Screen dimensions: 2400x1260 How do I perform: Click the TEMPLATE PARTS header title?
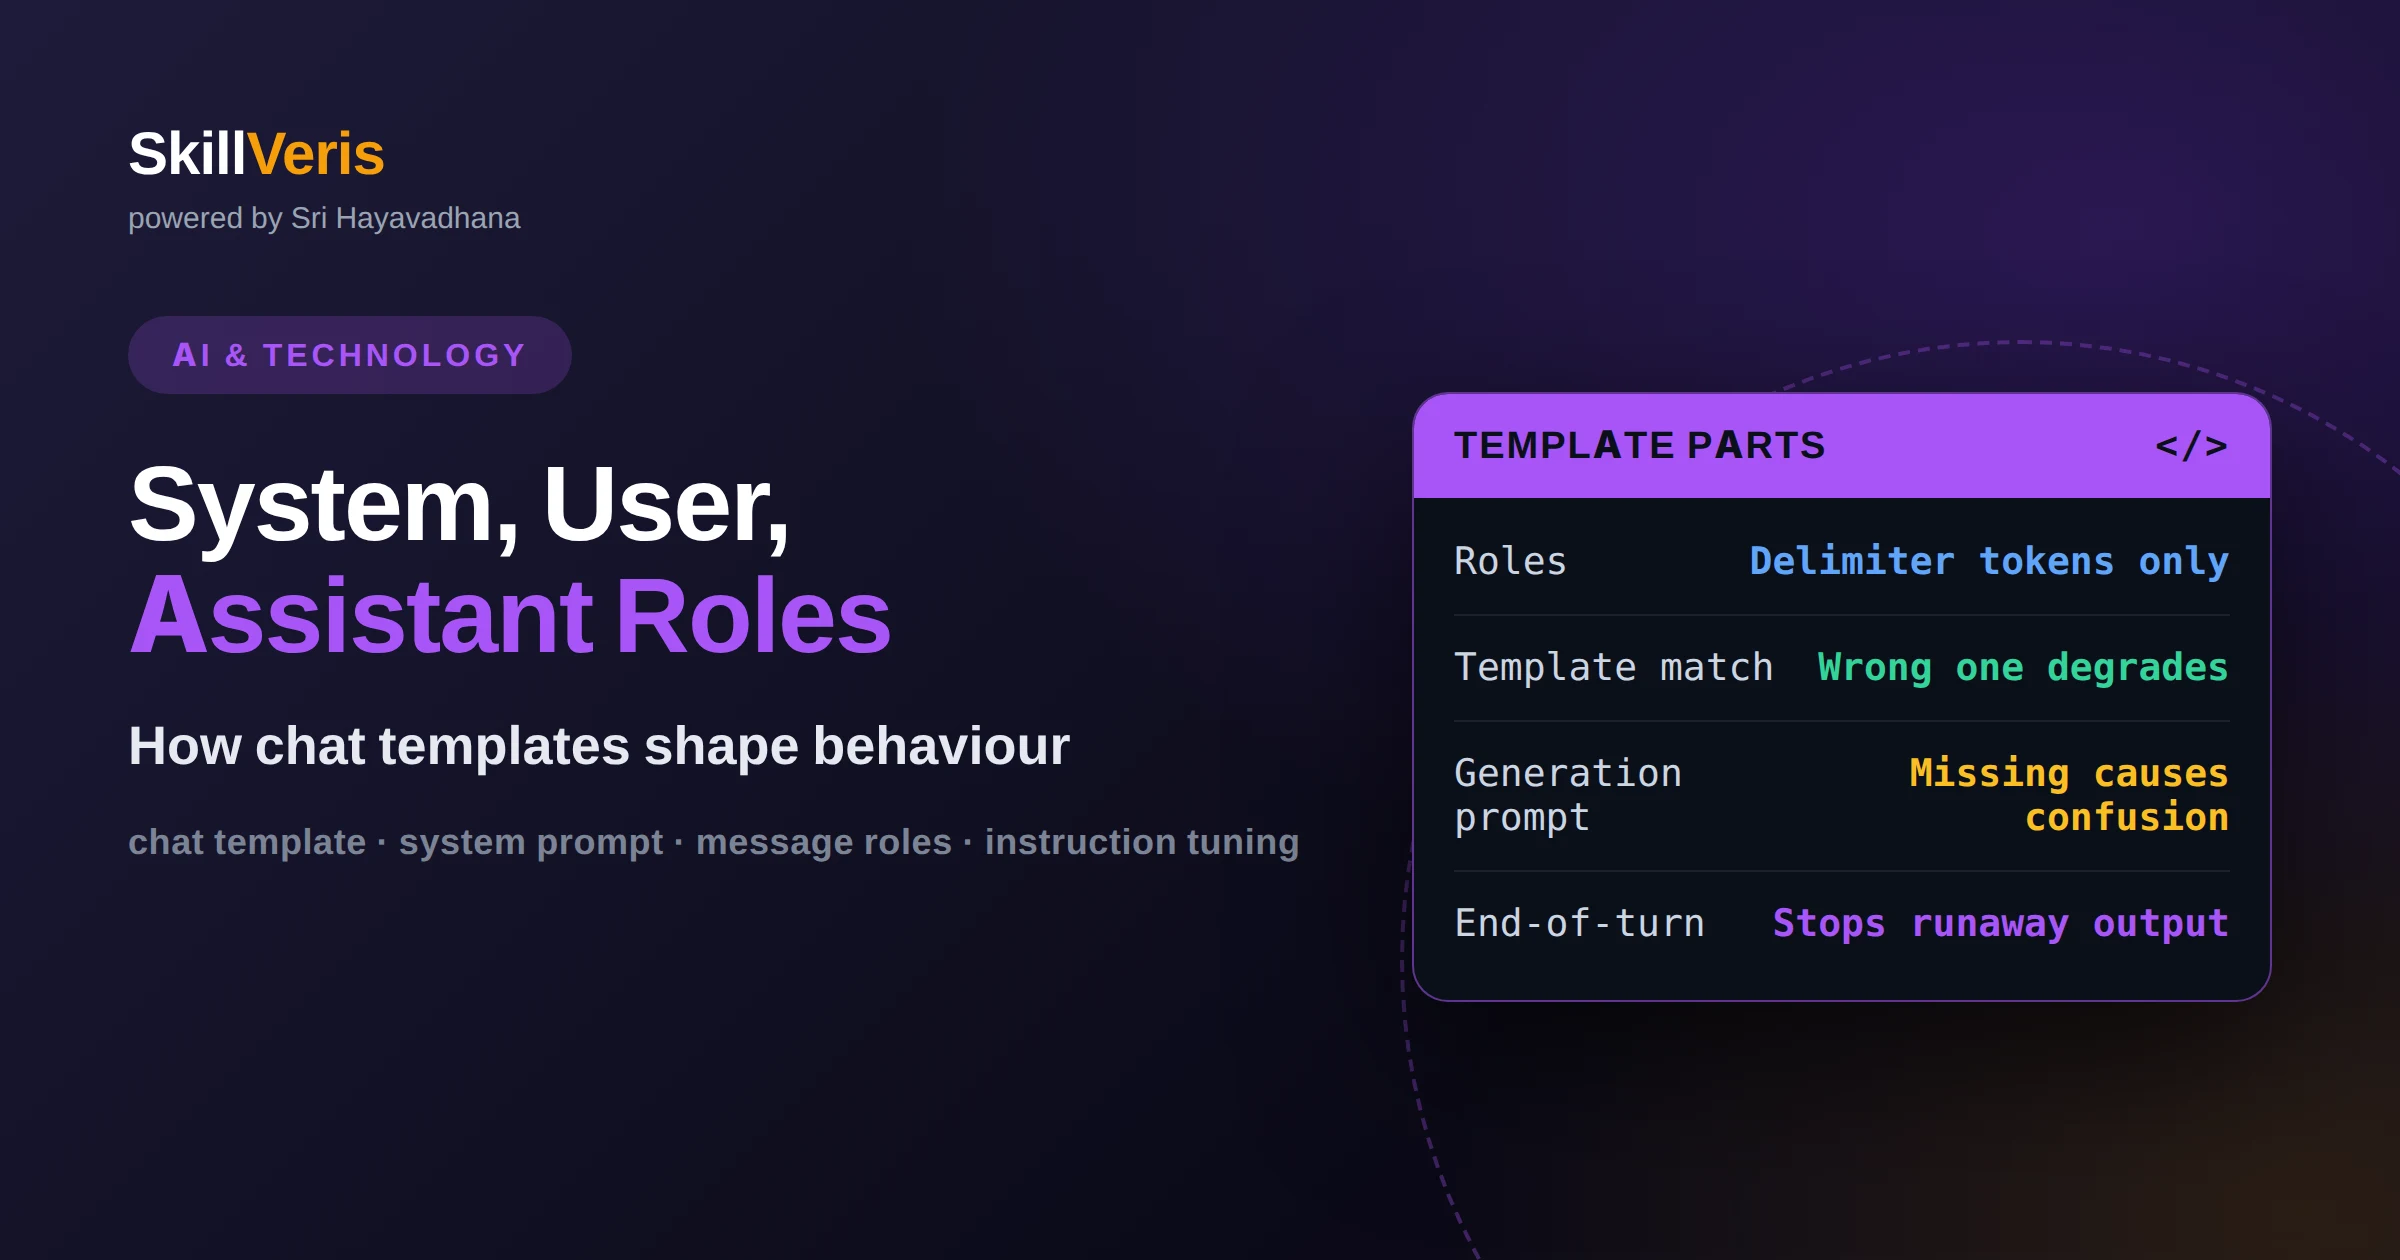click(1640, 446)
